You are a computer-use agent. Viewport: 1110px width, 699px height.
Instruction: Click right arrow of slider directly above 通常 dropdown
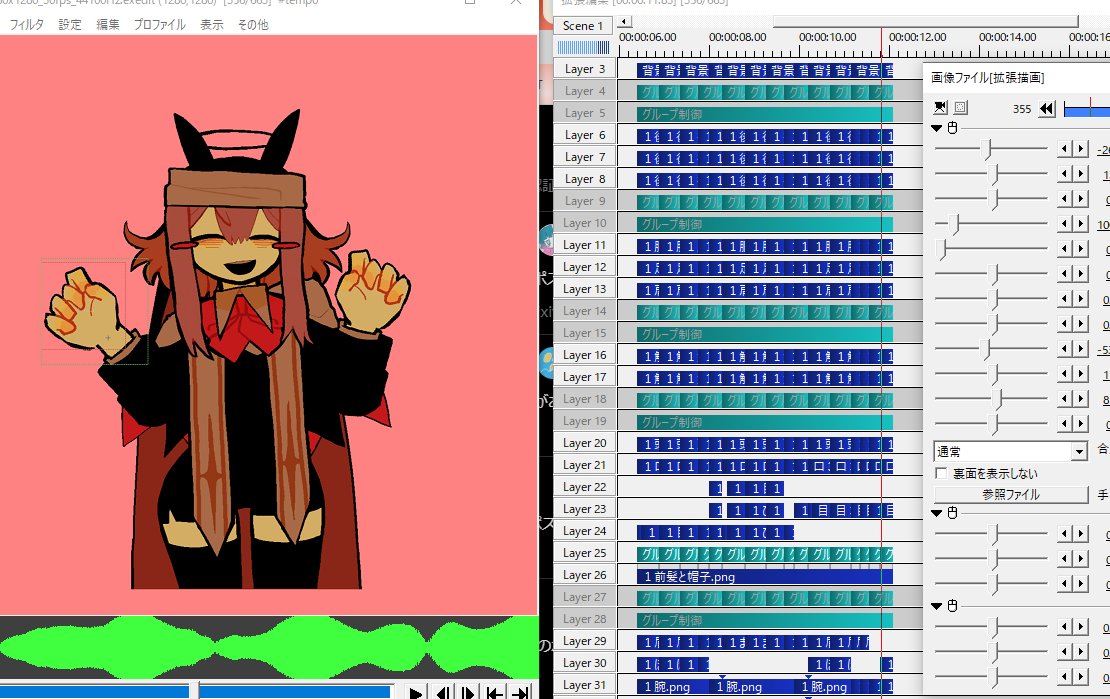[x=1080, y=424]
